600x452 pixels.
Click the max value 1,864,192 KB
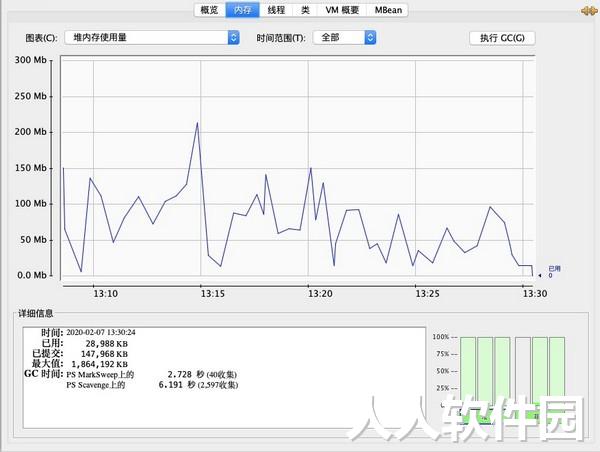click(x=99, y=364)
